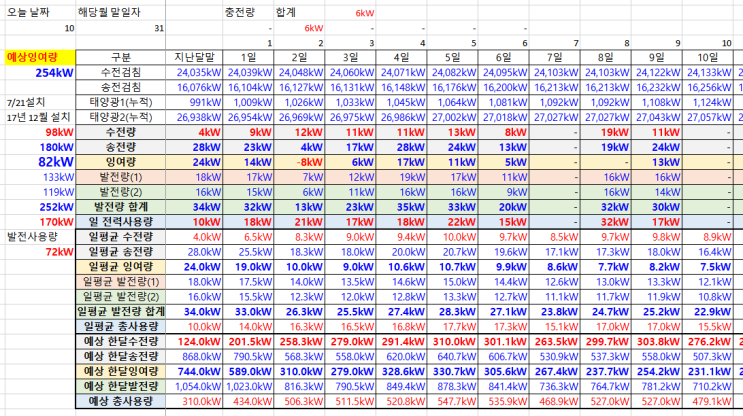743x416 pixels.
Task: Click the 16,104kW 송전검침 cell
Action: coord(248,87)
